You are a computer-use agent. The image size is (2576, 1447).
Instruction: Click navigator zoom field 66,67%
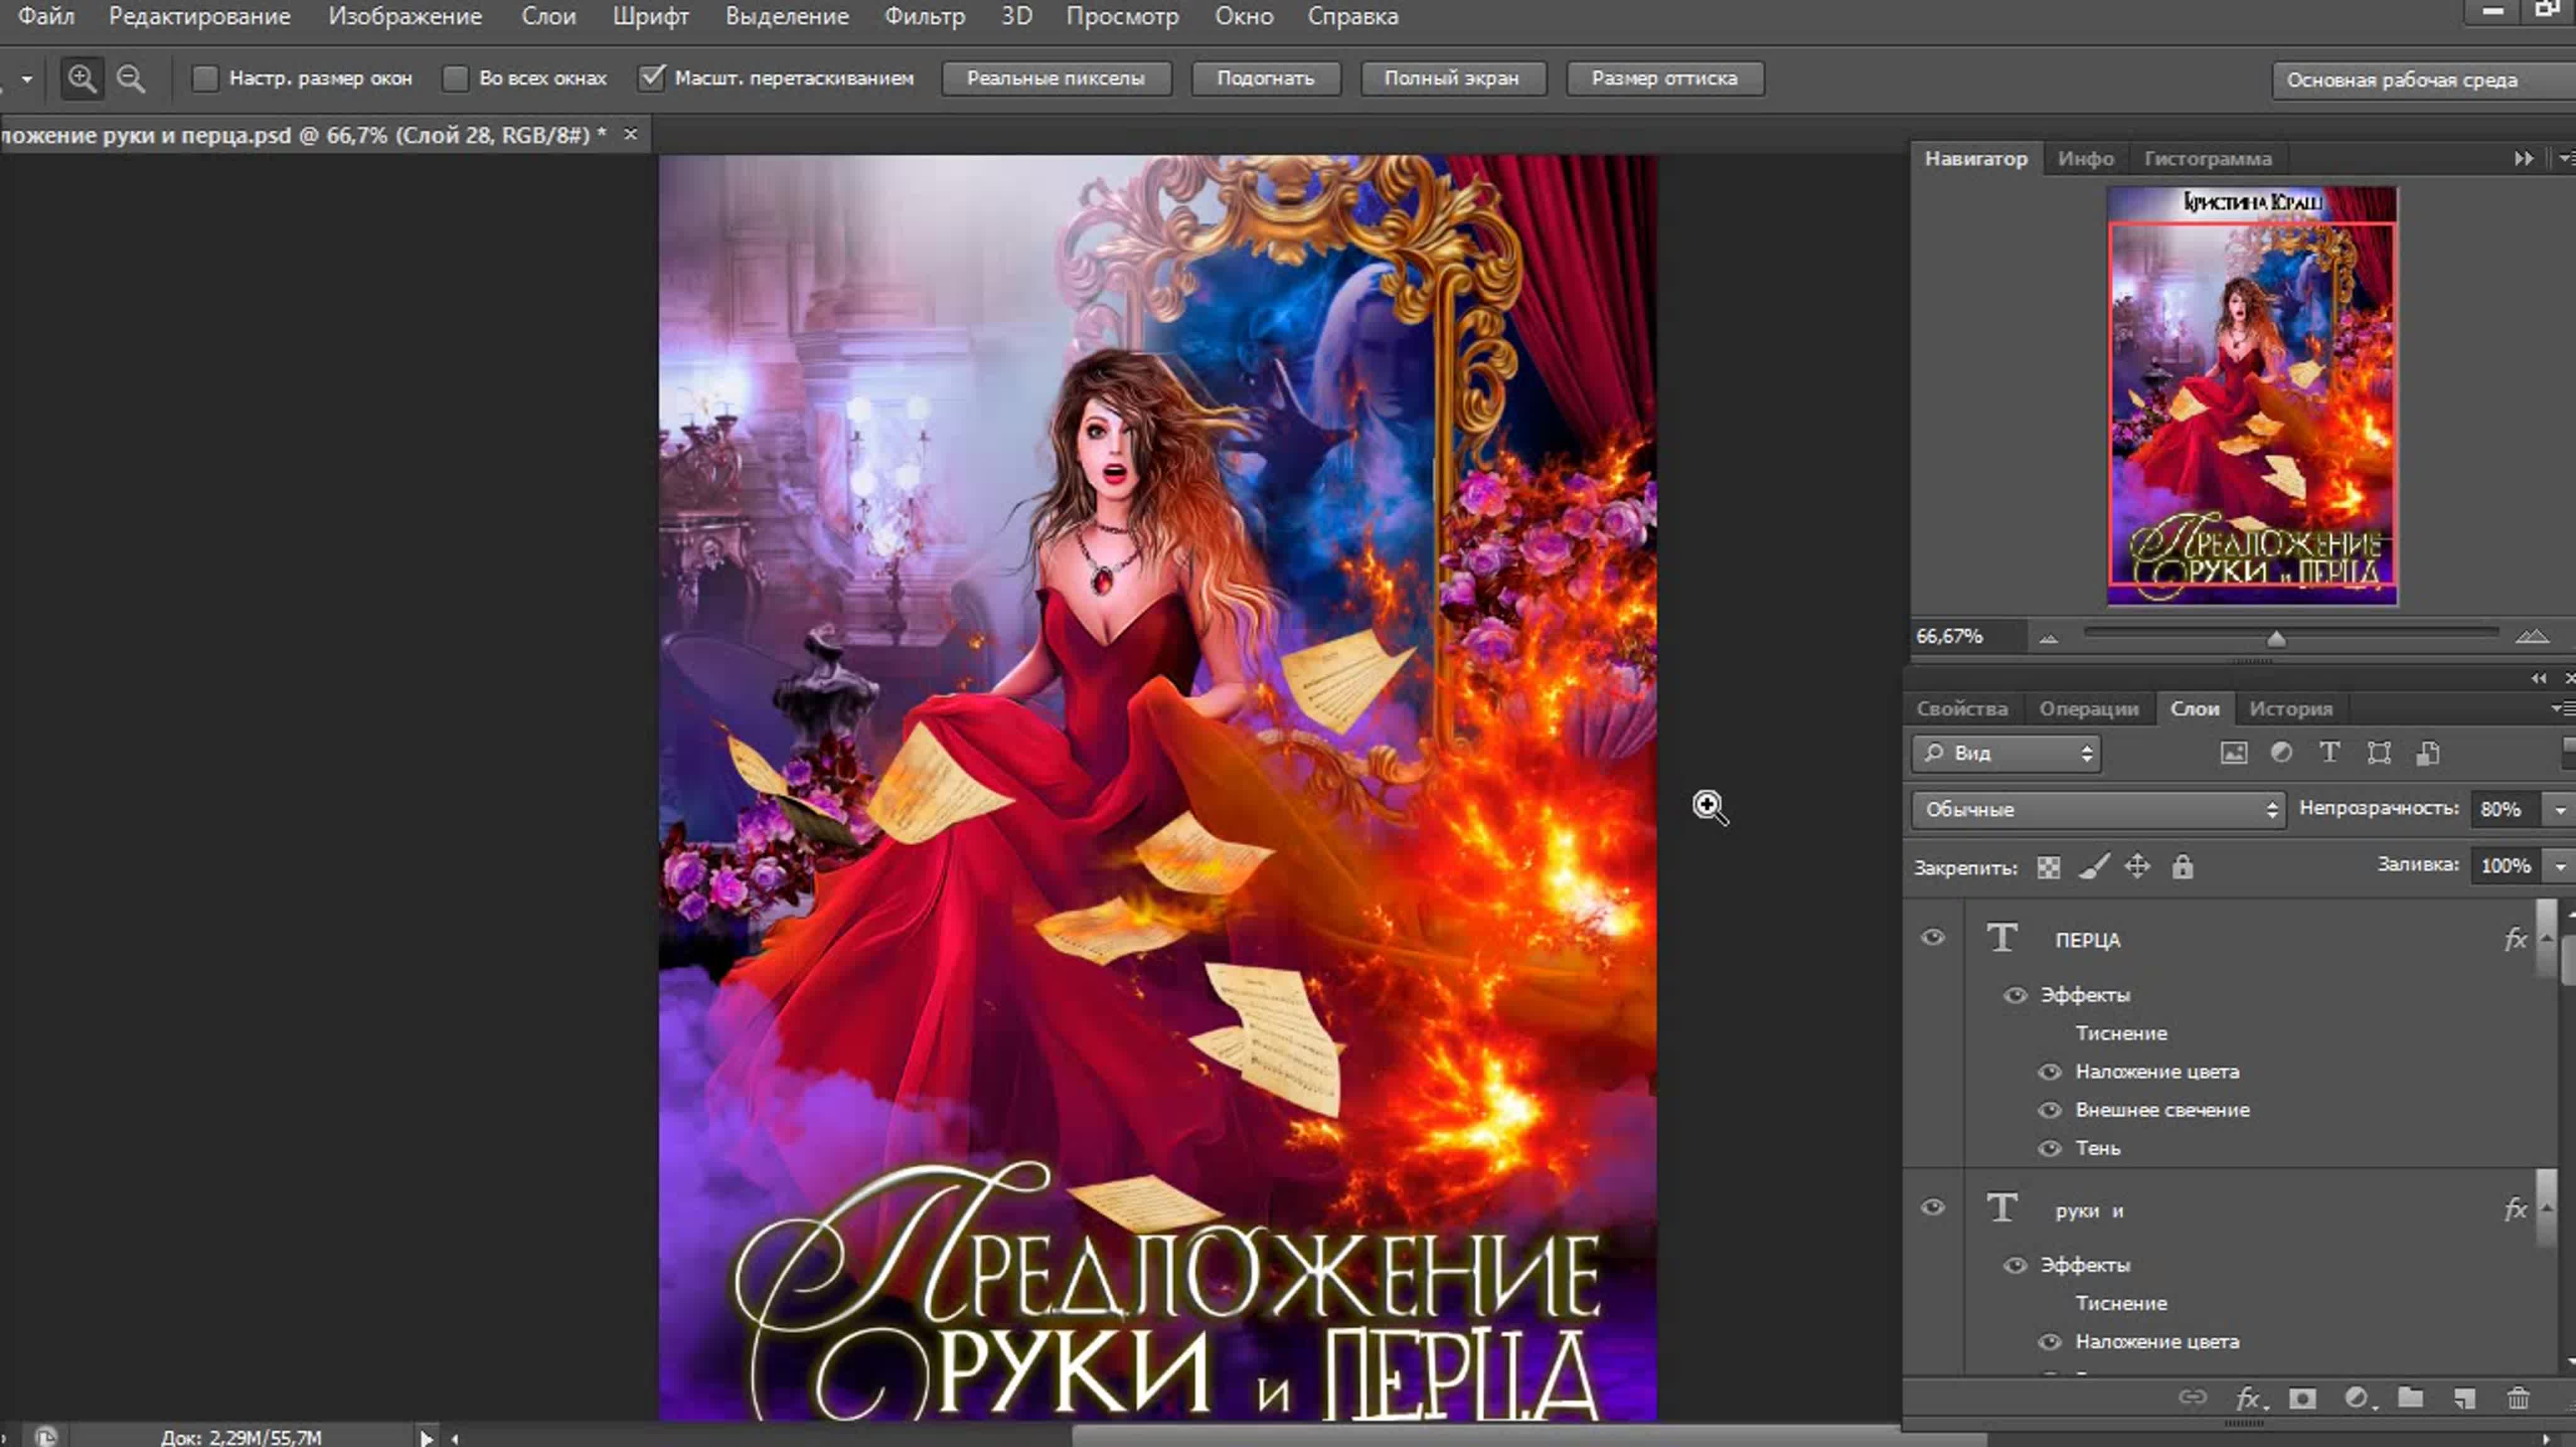tap(1968, 636)
